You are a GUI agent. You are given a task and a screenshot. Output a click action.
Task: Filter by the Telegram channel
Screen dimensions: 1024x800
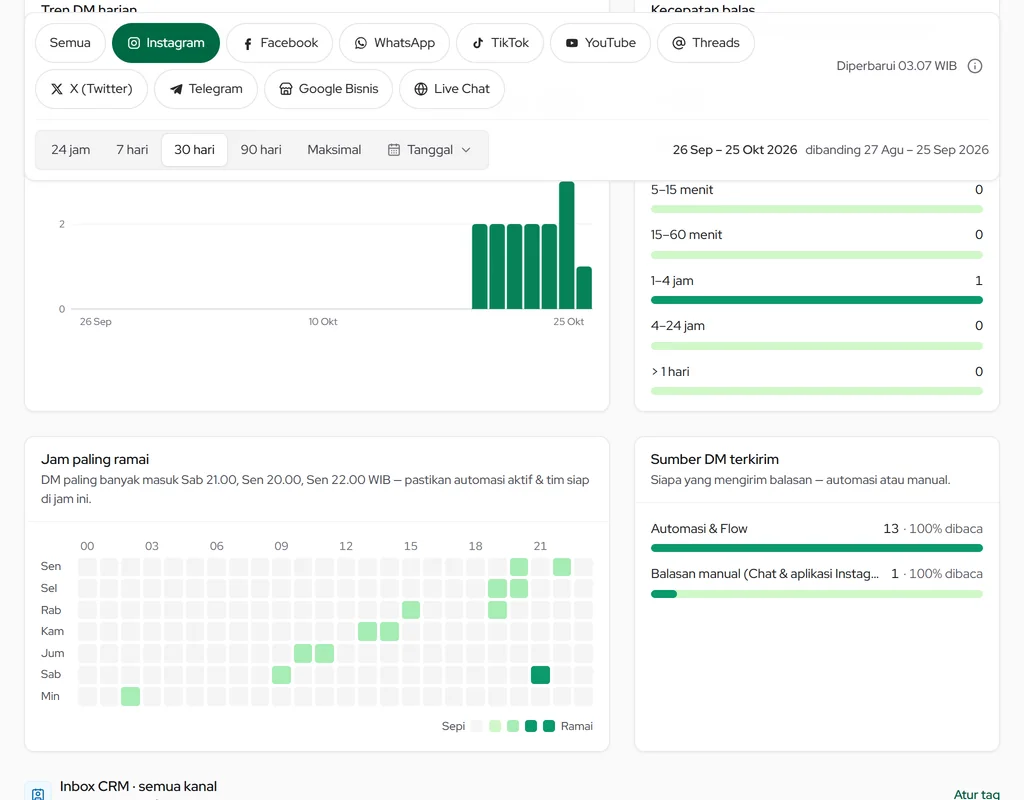(x=206, y=89)
